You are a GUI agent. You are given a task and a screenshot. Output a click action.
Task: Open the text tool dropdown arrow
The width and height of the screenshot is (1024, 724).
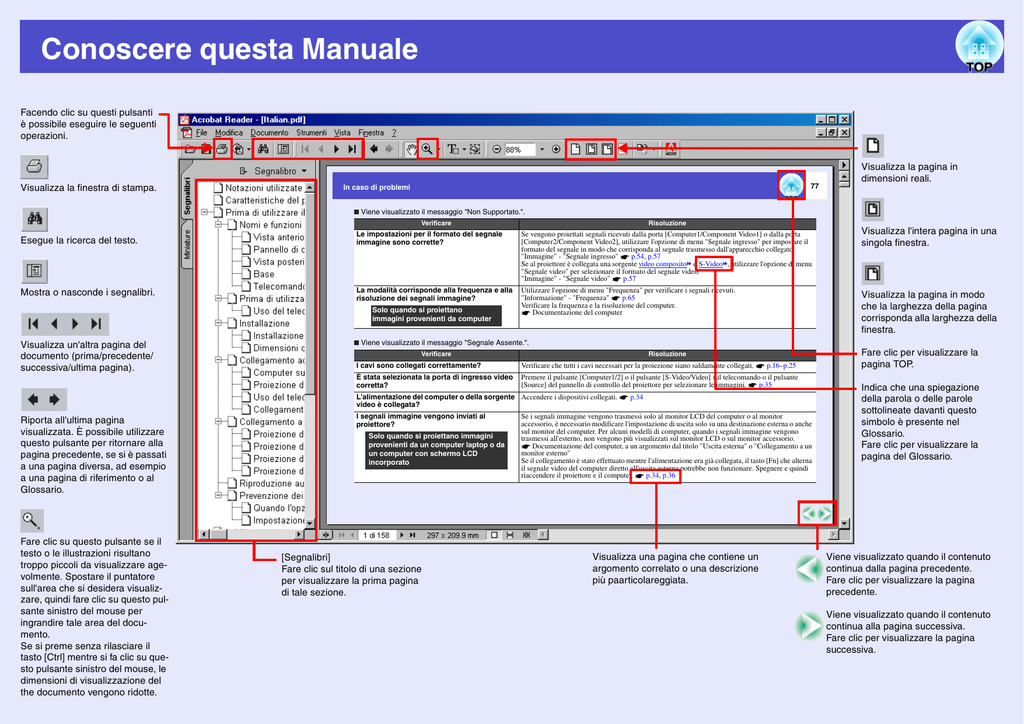[464, 149]
